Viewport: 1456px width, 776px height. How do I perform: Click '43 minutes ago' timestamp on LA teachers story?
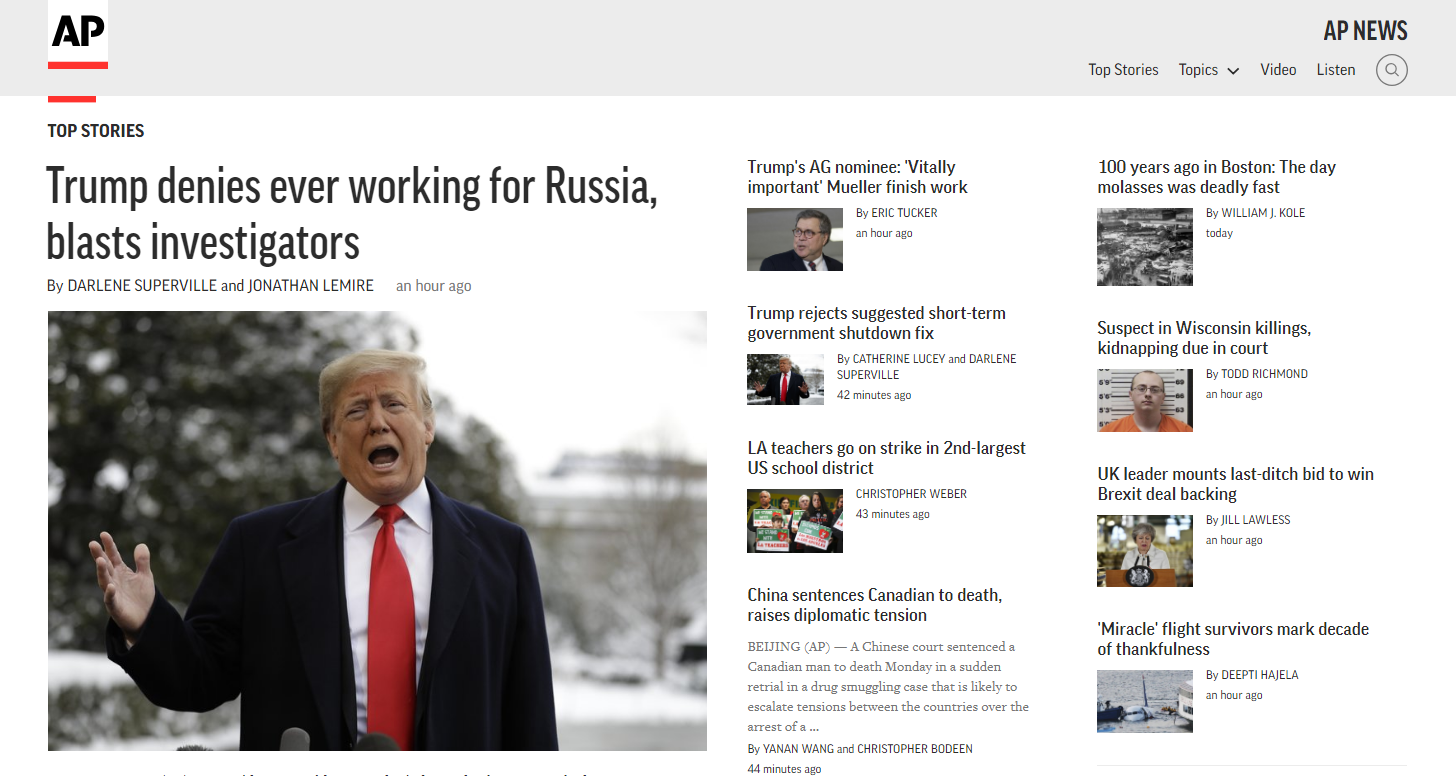click(893, 514)
